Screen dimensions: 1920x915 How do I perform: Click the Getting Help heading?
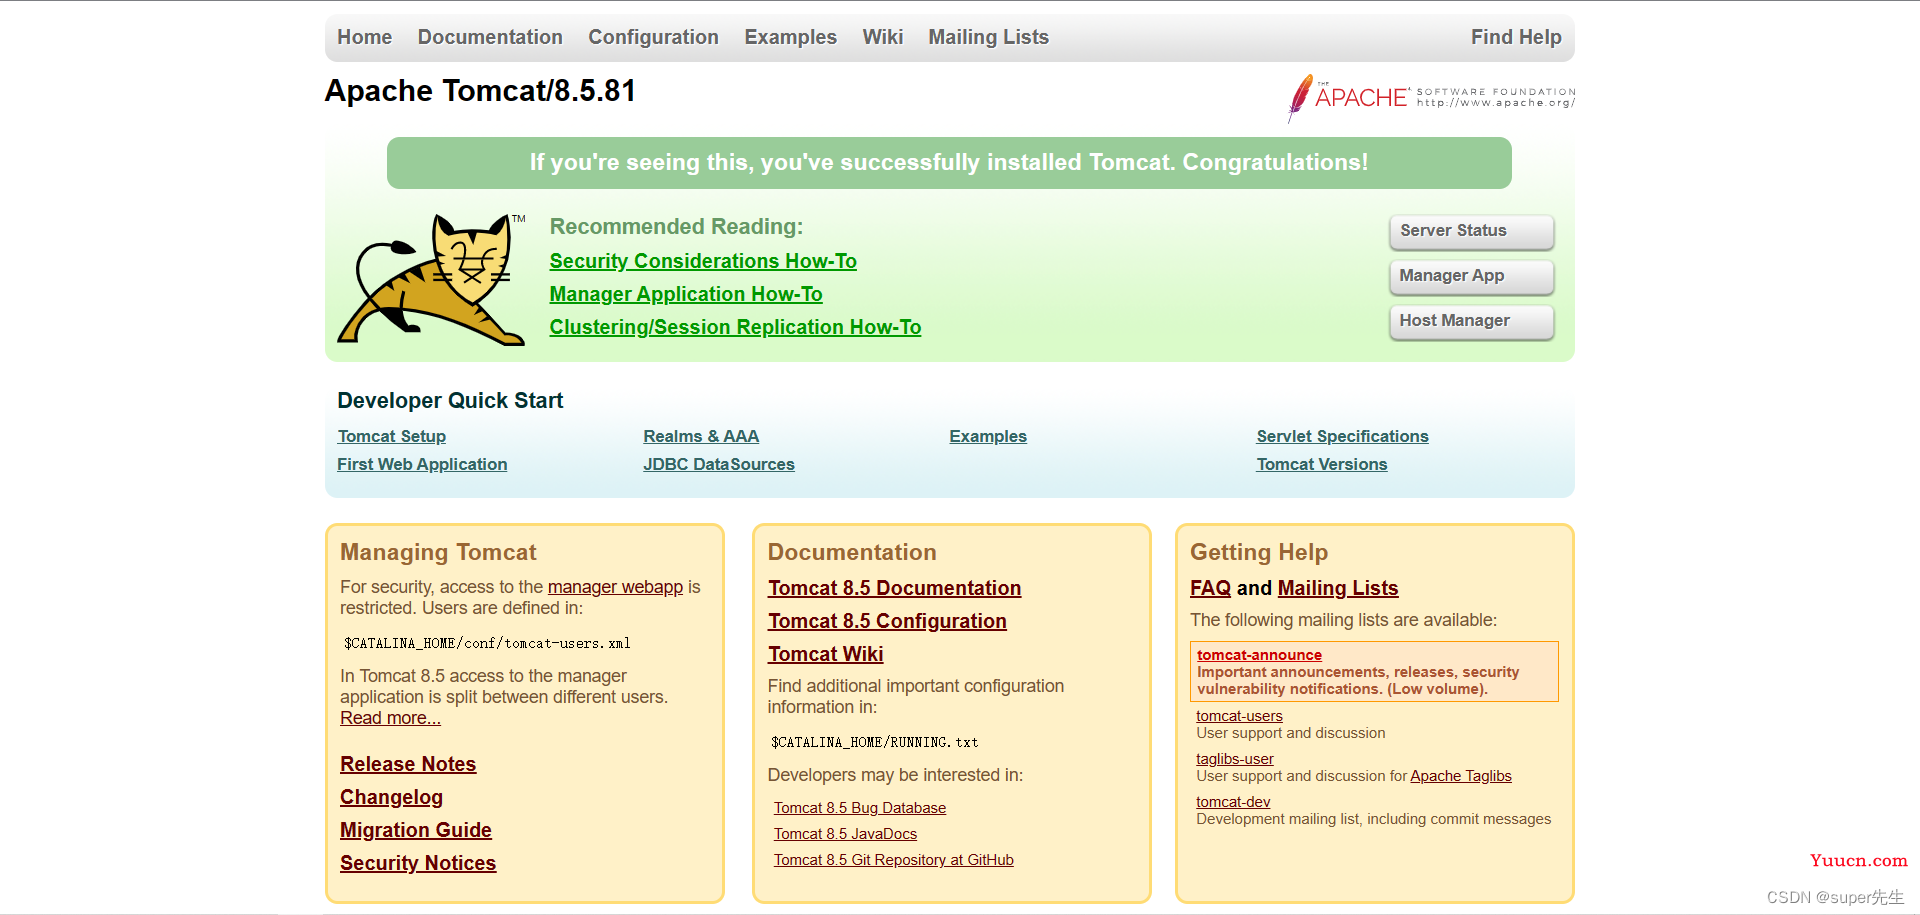(x=1259, y=552)
